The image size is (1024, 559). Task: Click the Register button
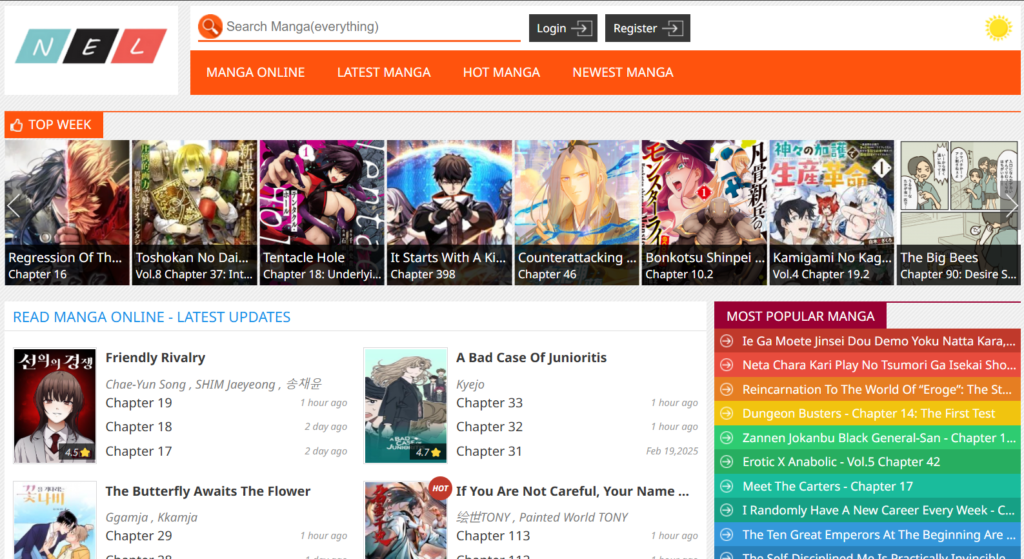tap(647, 28)
